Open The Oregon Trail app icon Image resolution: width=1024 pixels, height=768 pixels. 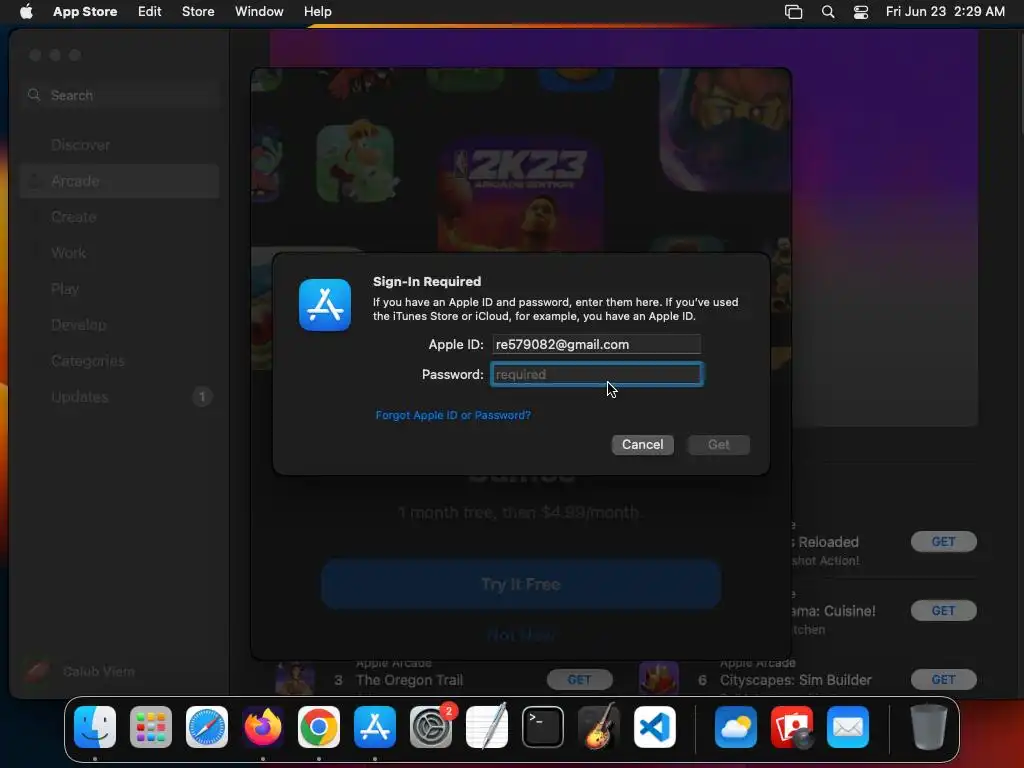[295, 679]
